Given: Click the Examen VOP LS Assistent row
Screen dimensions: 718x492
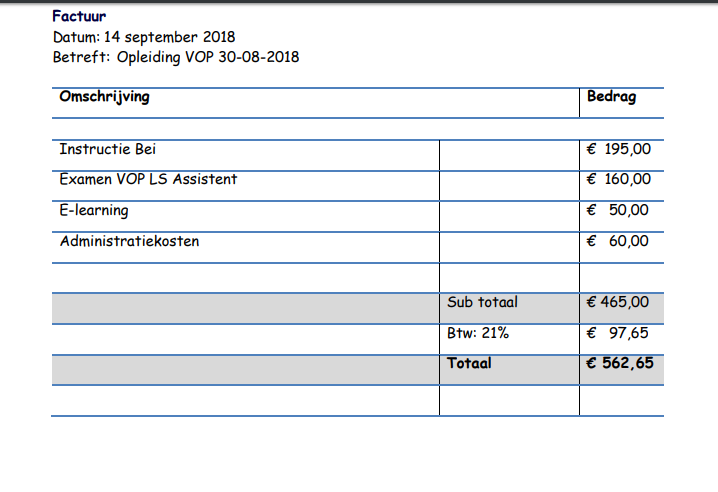Looking at the screenshot, I should point(148,180).
